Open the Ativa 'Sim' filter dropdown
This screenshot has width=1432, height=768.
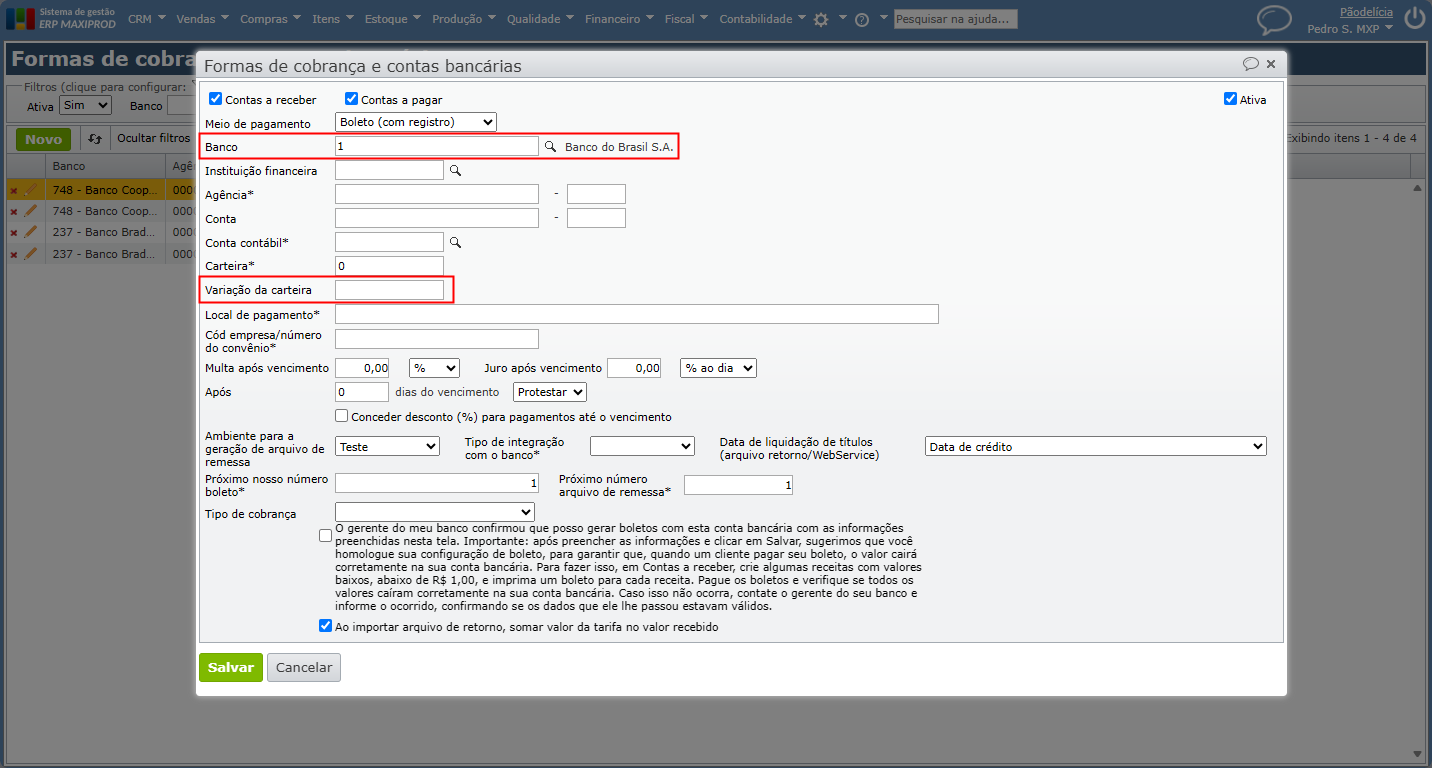(x=87, y=105)
